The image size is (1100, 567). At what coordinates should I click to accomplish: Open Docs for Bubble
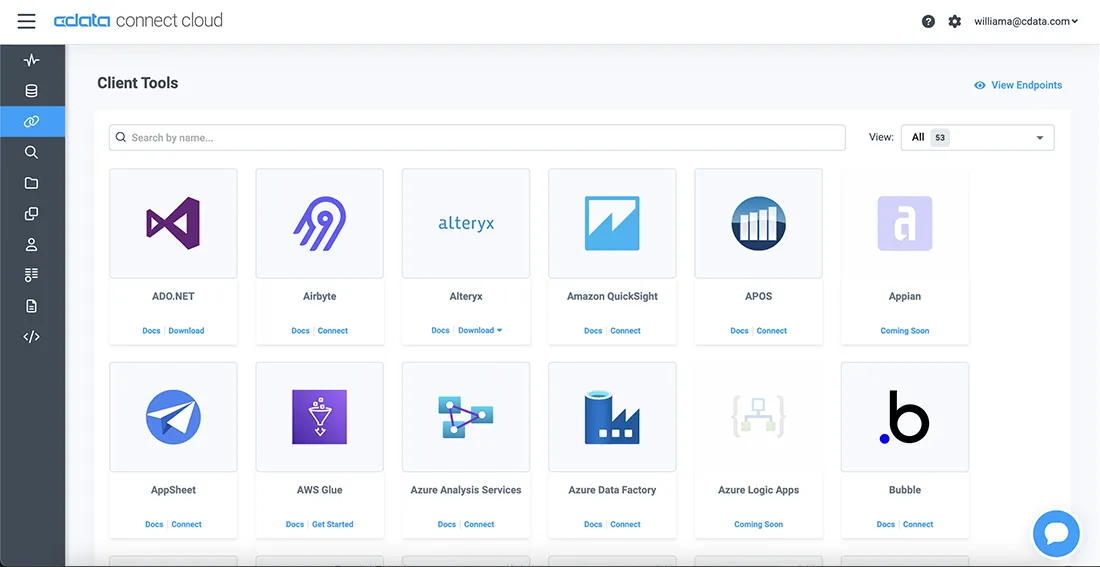click(886, 524)
